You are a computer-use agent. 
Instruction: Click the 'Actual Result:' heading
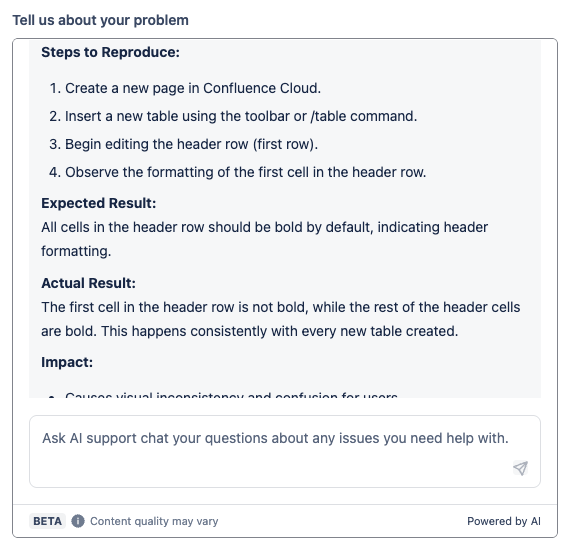tap(88, 283)
